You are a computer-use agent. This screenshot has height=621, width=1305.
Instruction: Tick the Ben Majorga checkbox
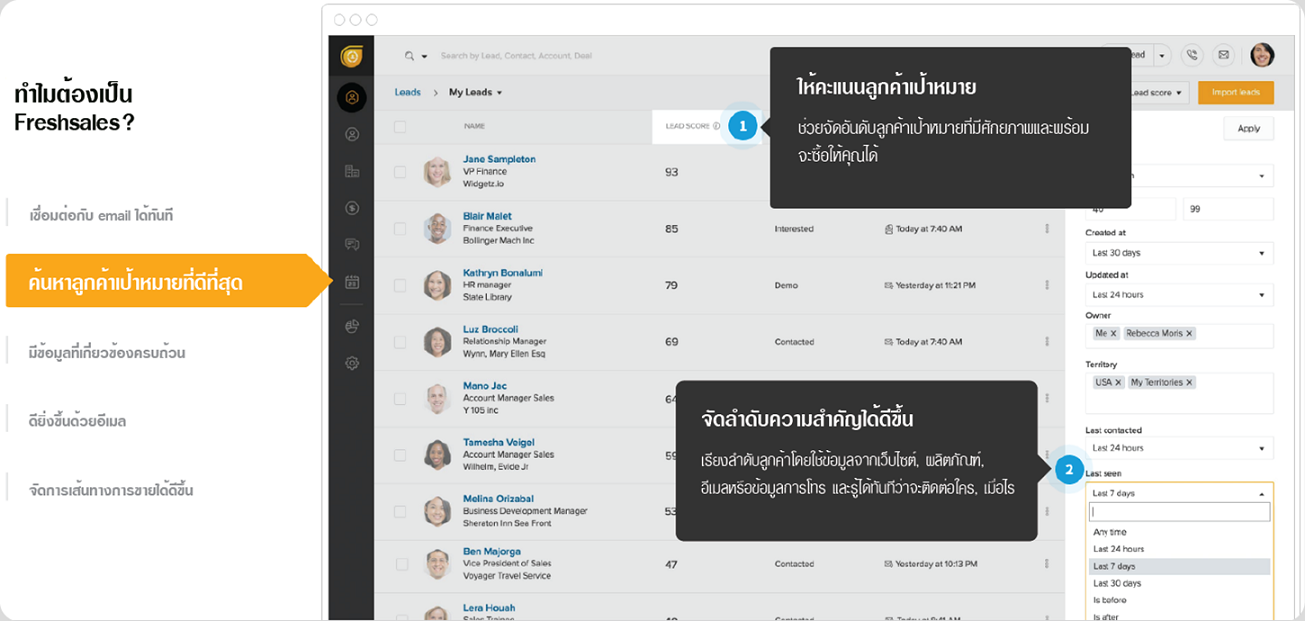click(x=400, y=564)
